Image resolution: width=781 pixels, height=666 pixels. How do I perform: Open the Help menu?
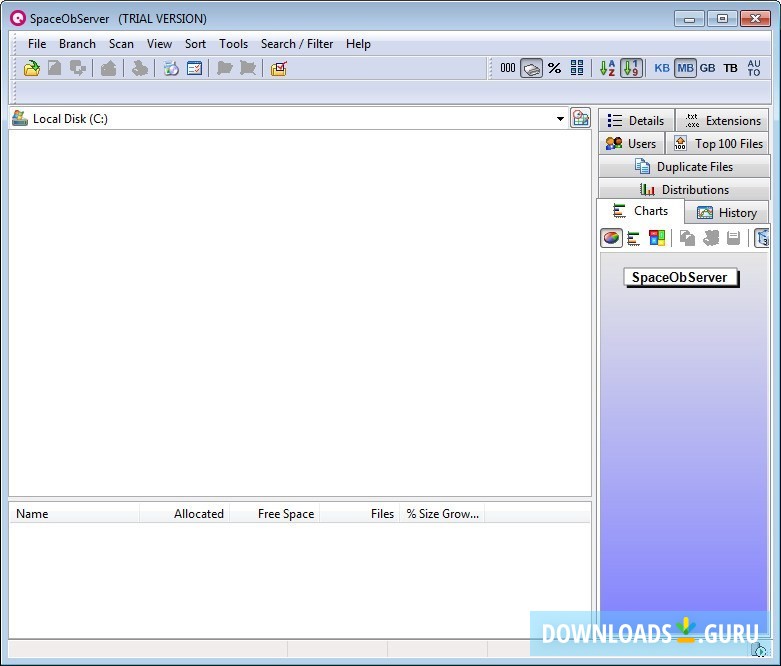coord(358,44)
